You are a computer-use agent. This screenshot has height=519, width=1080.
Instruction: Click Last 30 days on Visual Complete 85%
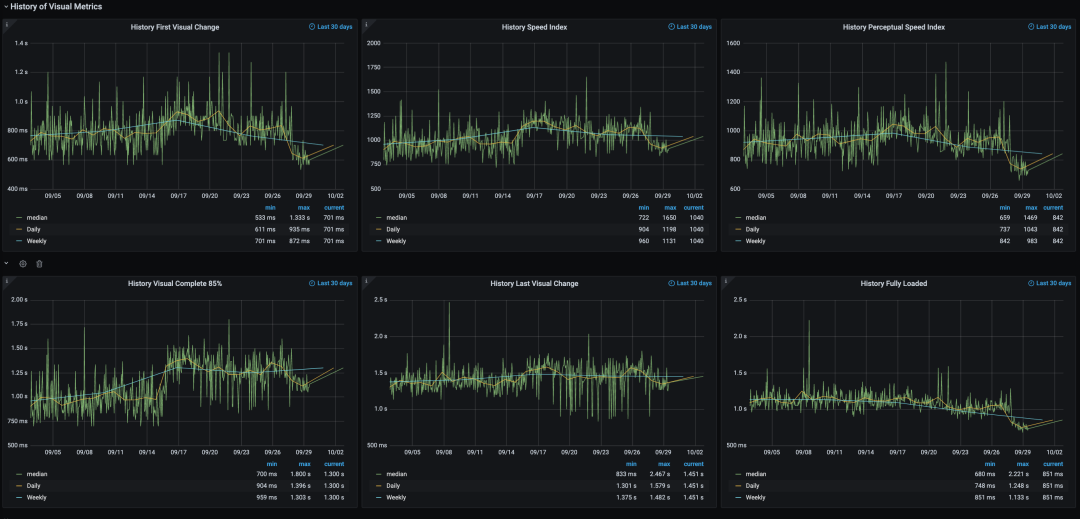(x=331, y=283)
